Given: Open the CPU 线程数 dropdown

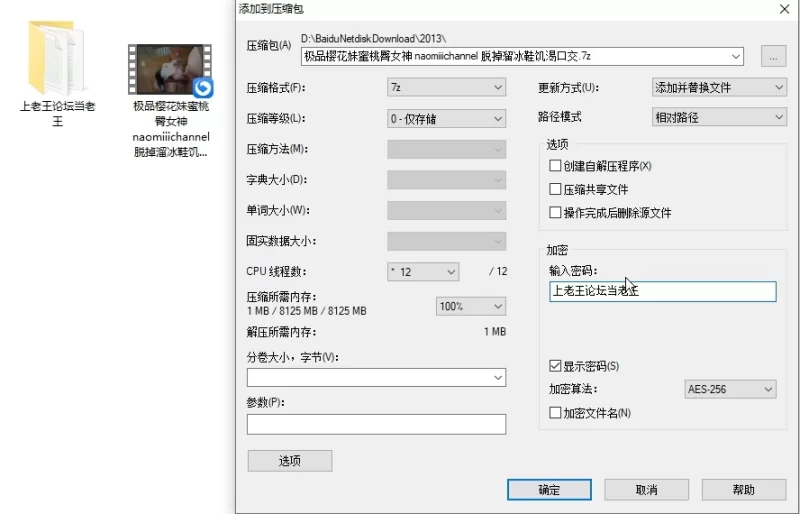Looking at the screenshot, I should 422,272.
